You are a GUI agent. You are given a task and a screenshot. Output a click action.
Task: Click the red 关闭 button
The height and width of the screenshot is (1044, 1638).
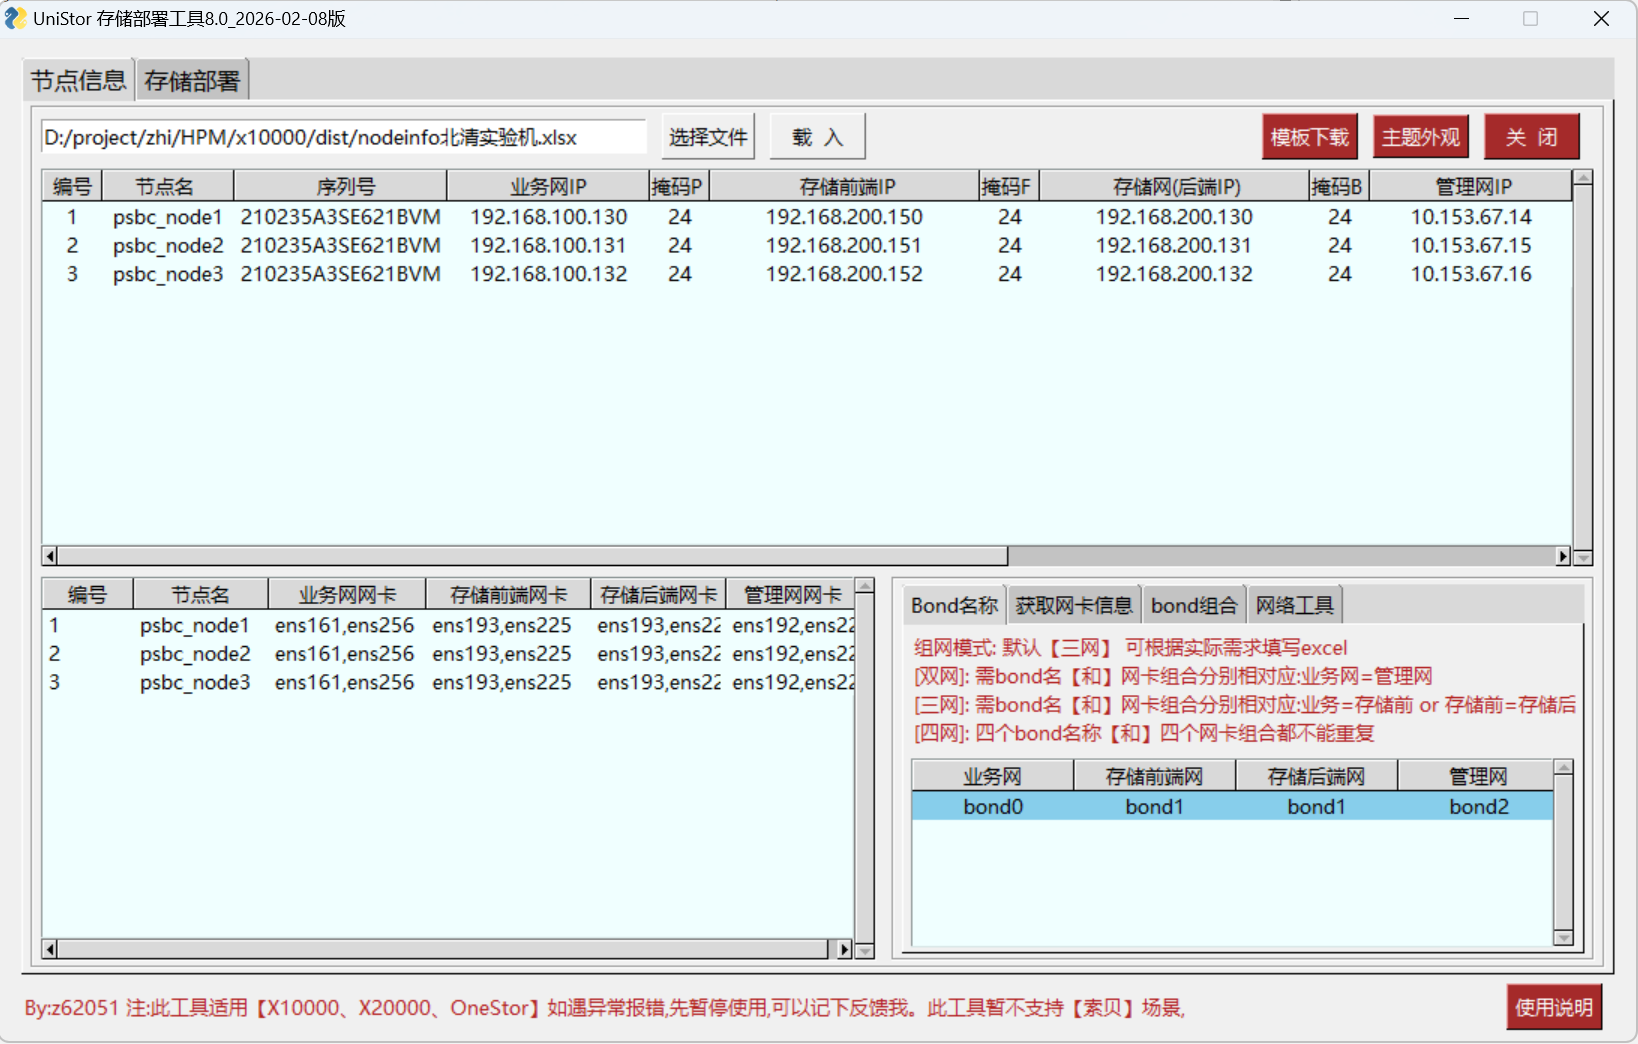(1531, 137)
